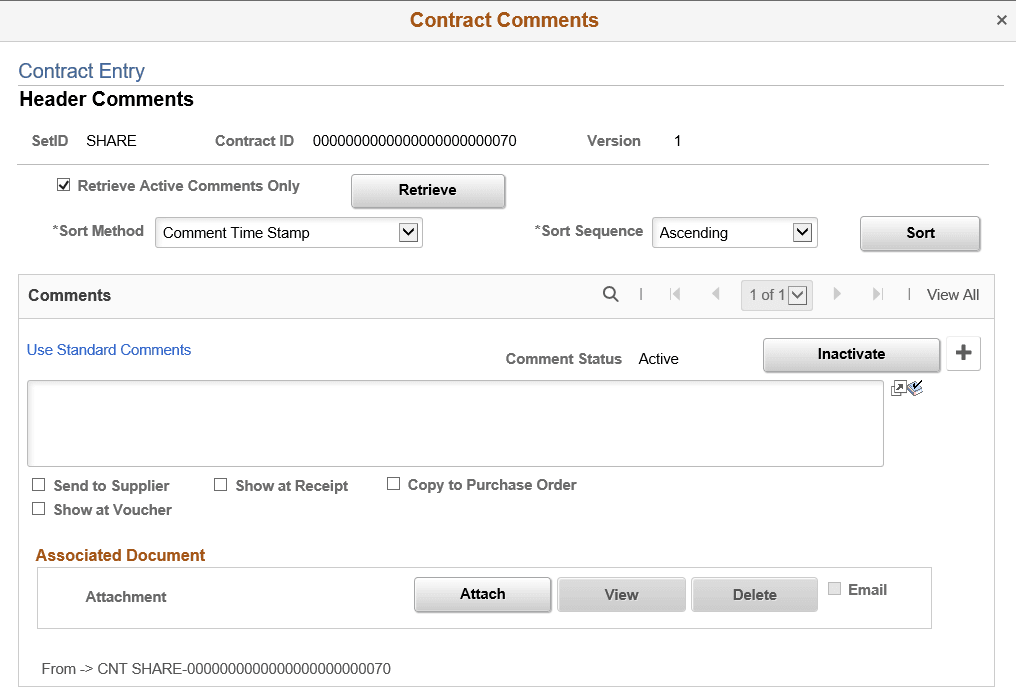This screenshot has width=1016, height=695.
Task: Jump to first record using first-row arrow
Action: (x=675, y=295)
